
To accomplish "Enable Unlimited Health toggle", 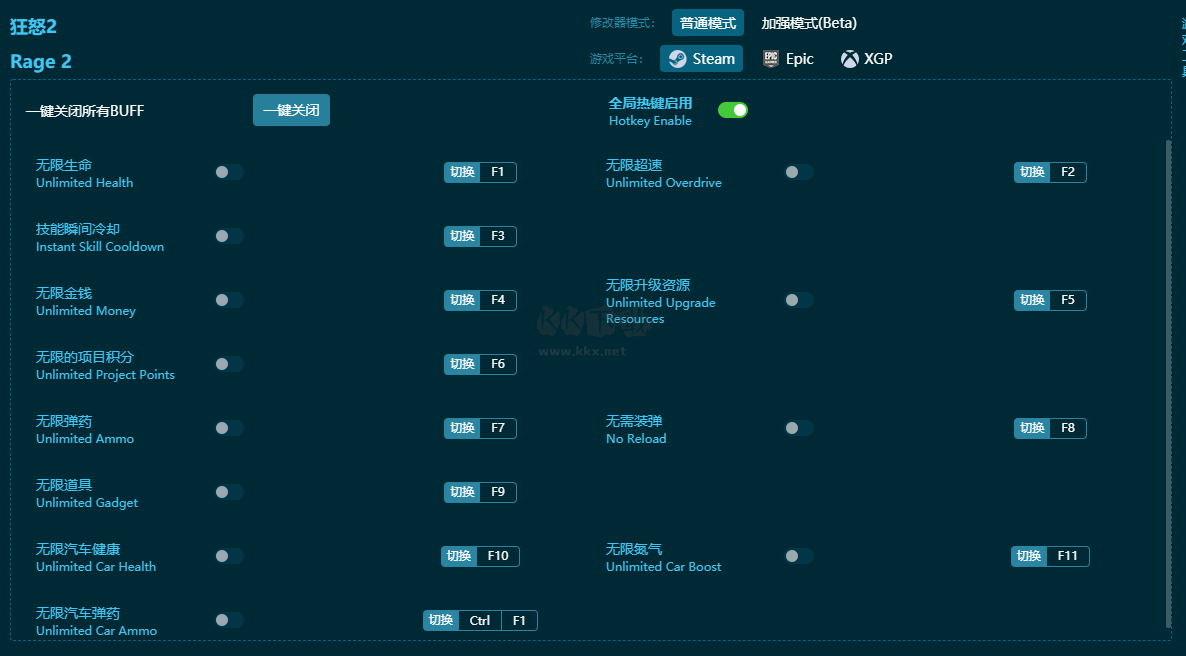I will pyautogui.click(x=228, y=172).
